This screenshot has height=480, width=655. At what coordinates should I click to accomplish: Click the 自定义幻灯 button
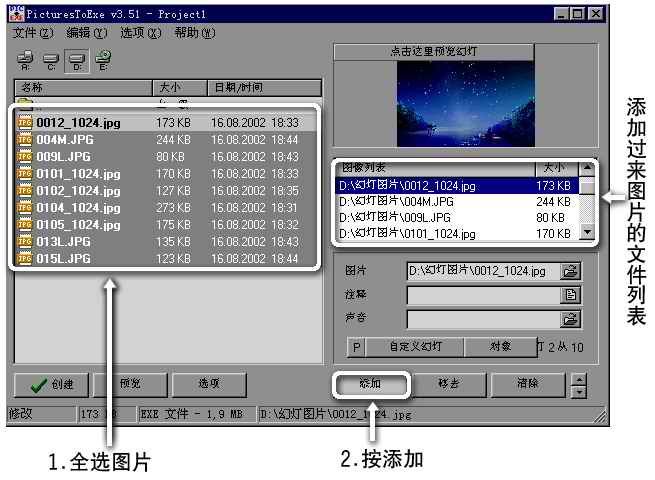point(415,347)
